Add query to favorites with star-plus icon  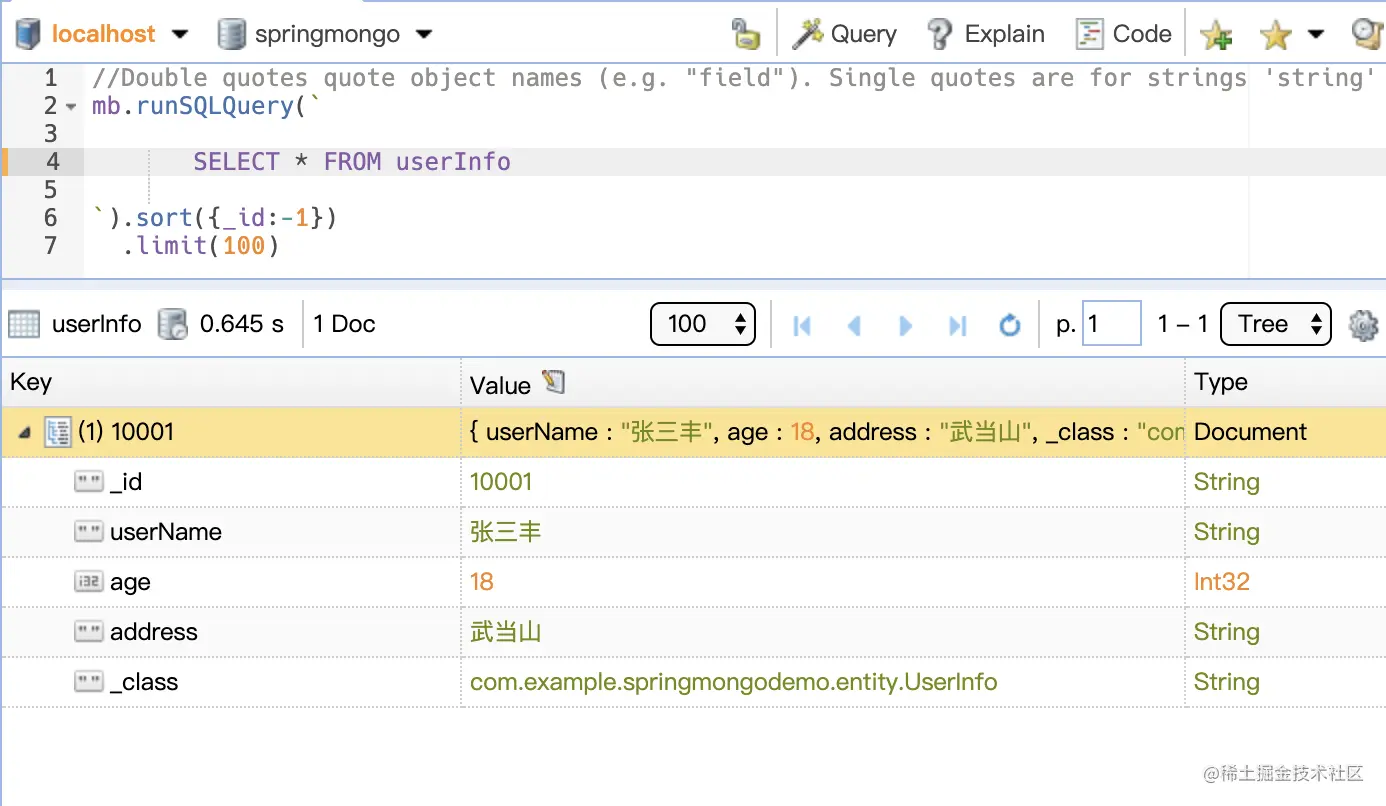[x=1216, y=33]
